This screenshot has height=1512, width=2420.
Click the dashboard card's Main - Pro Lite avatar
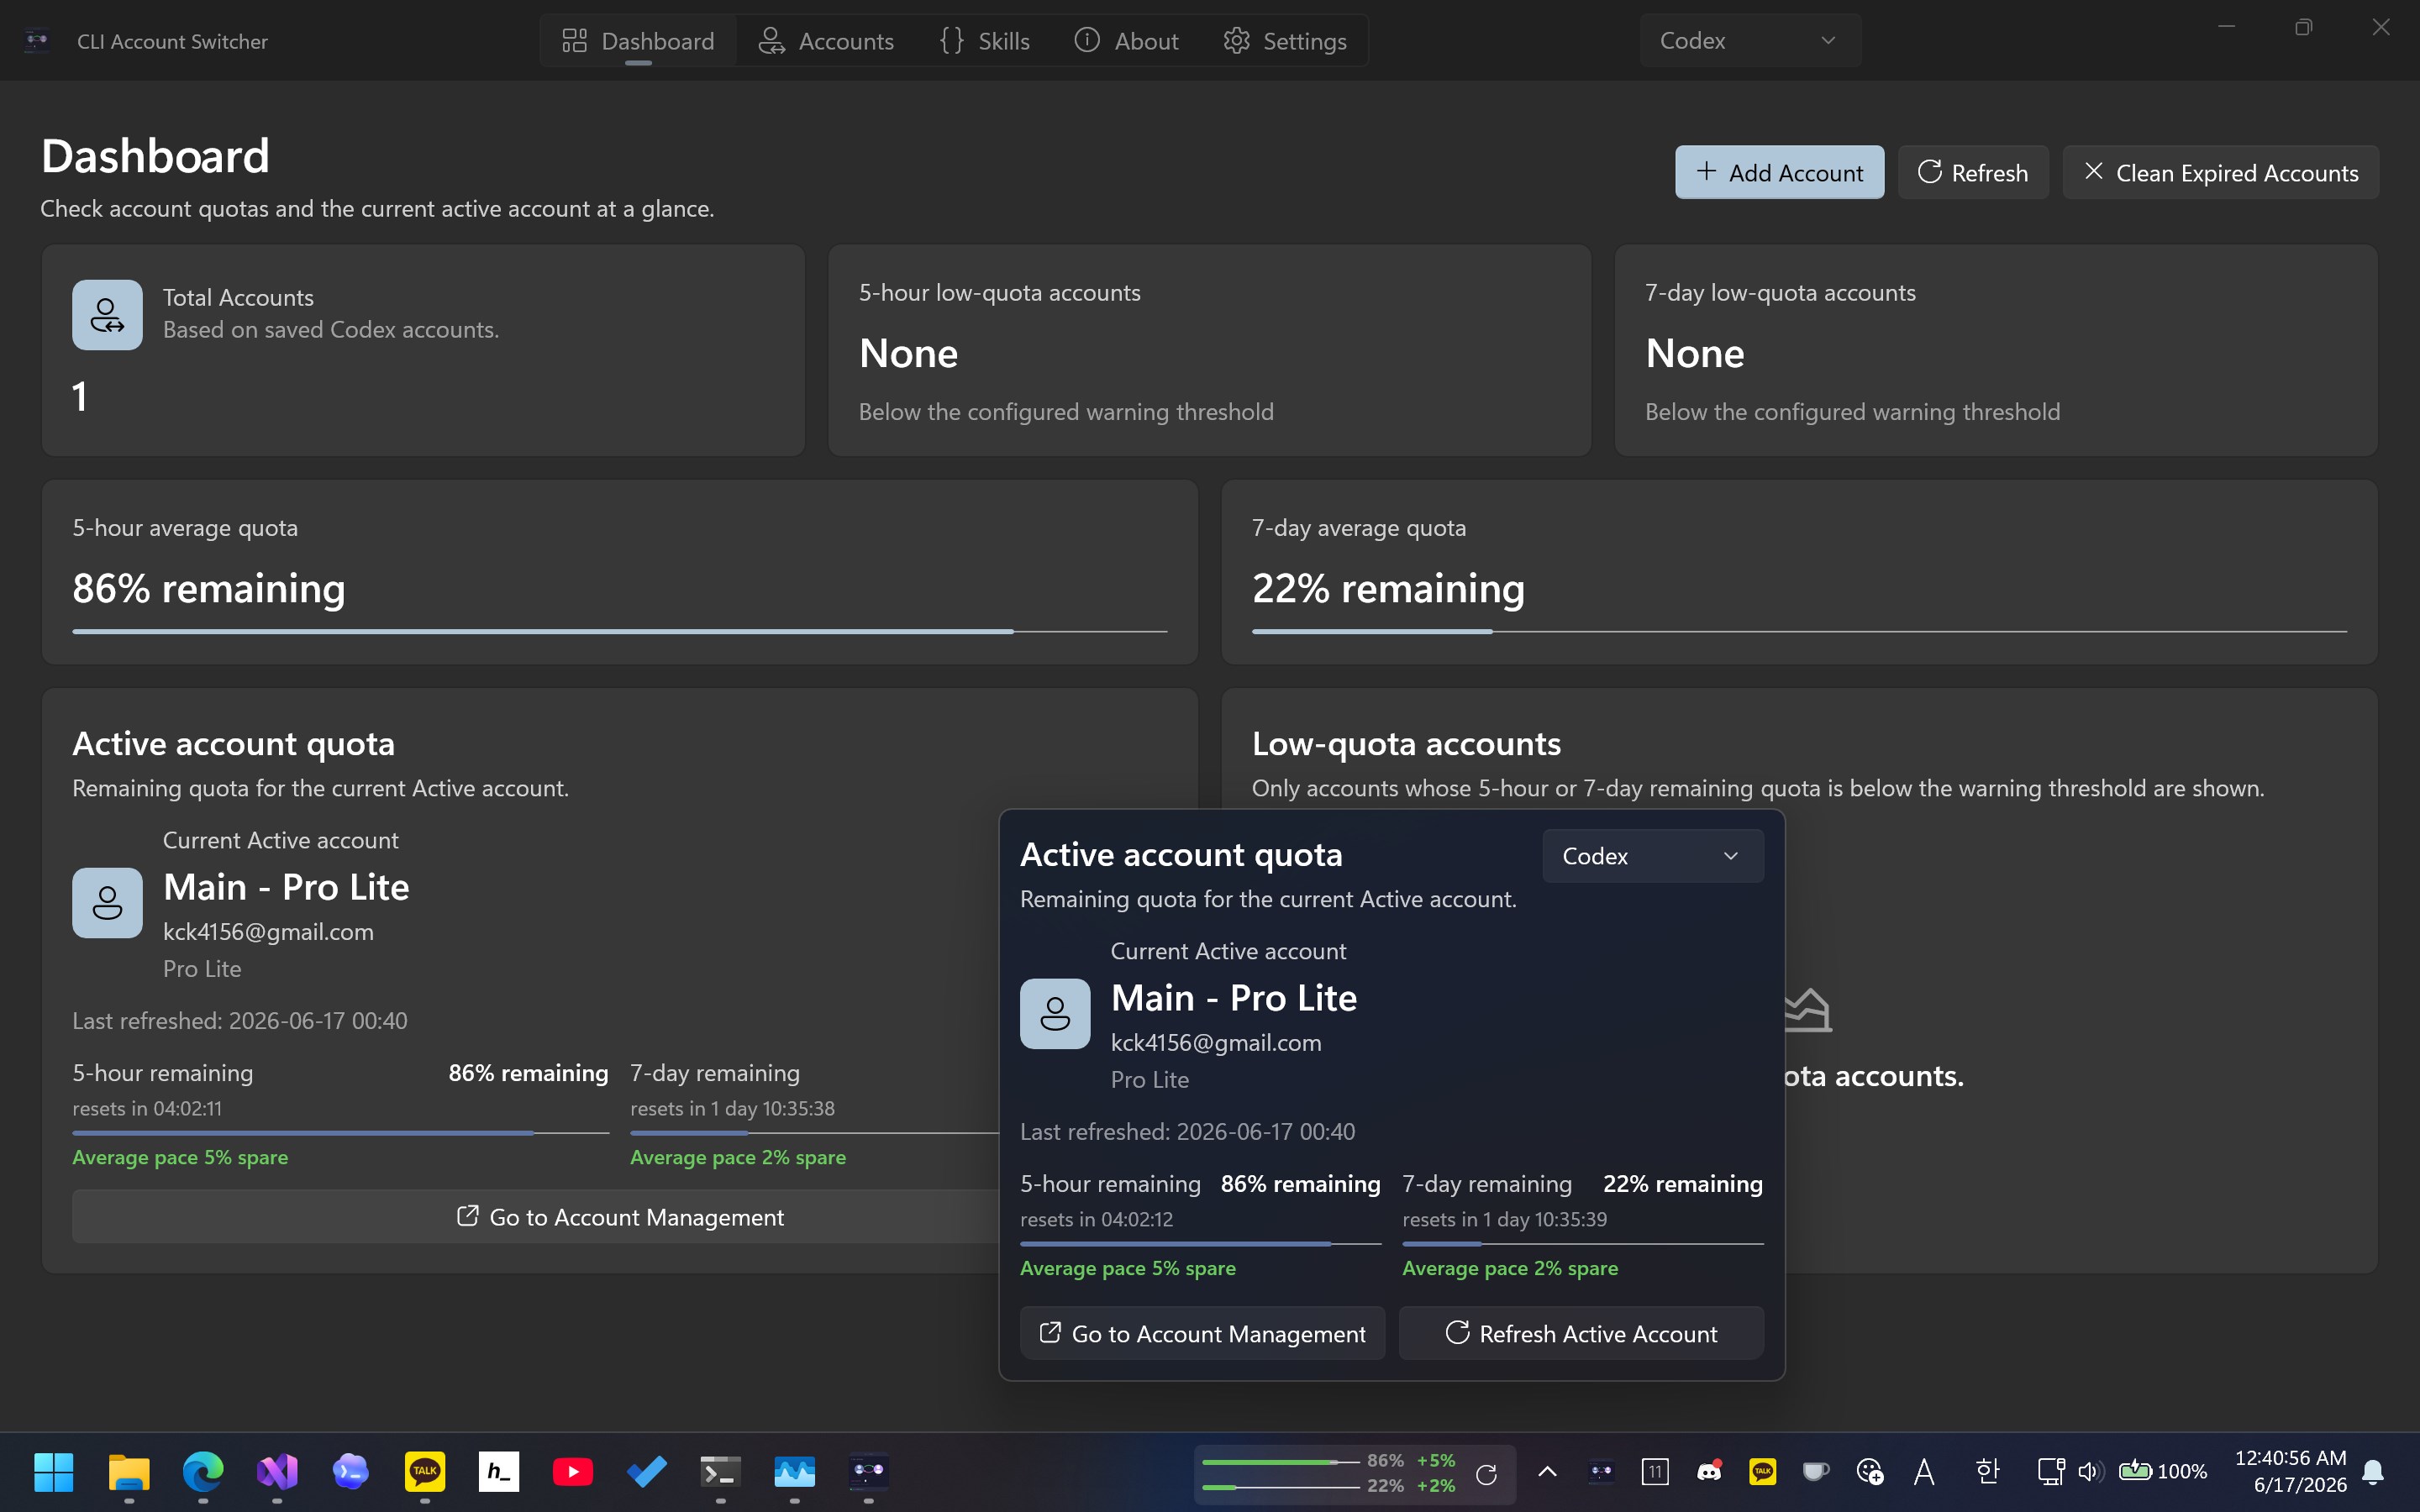click(x=107, y=903)
